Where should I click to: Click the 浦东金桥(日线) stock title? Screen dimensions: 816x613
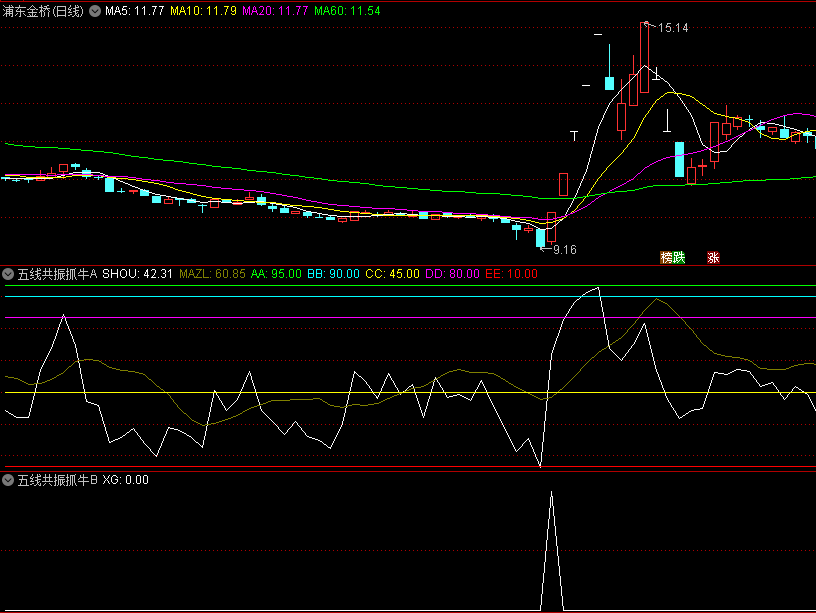click(43, 11)
